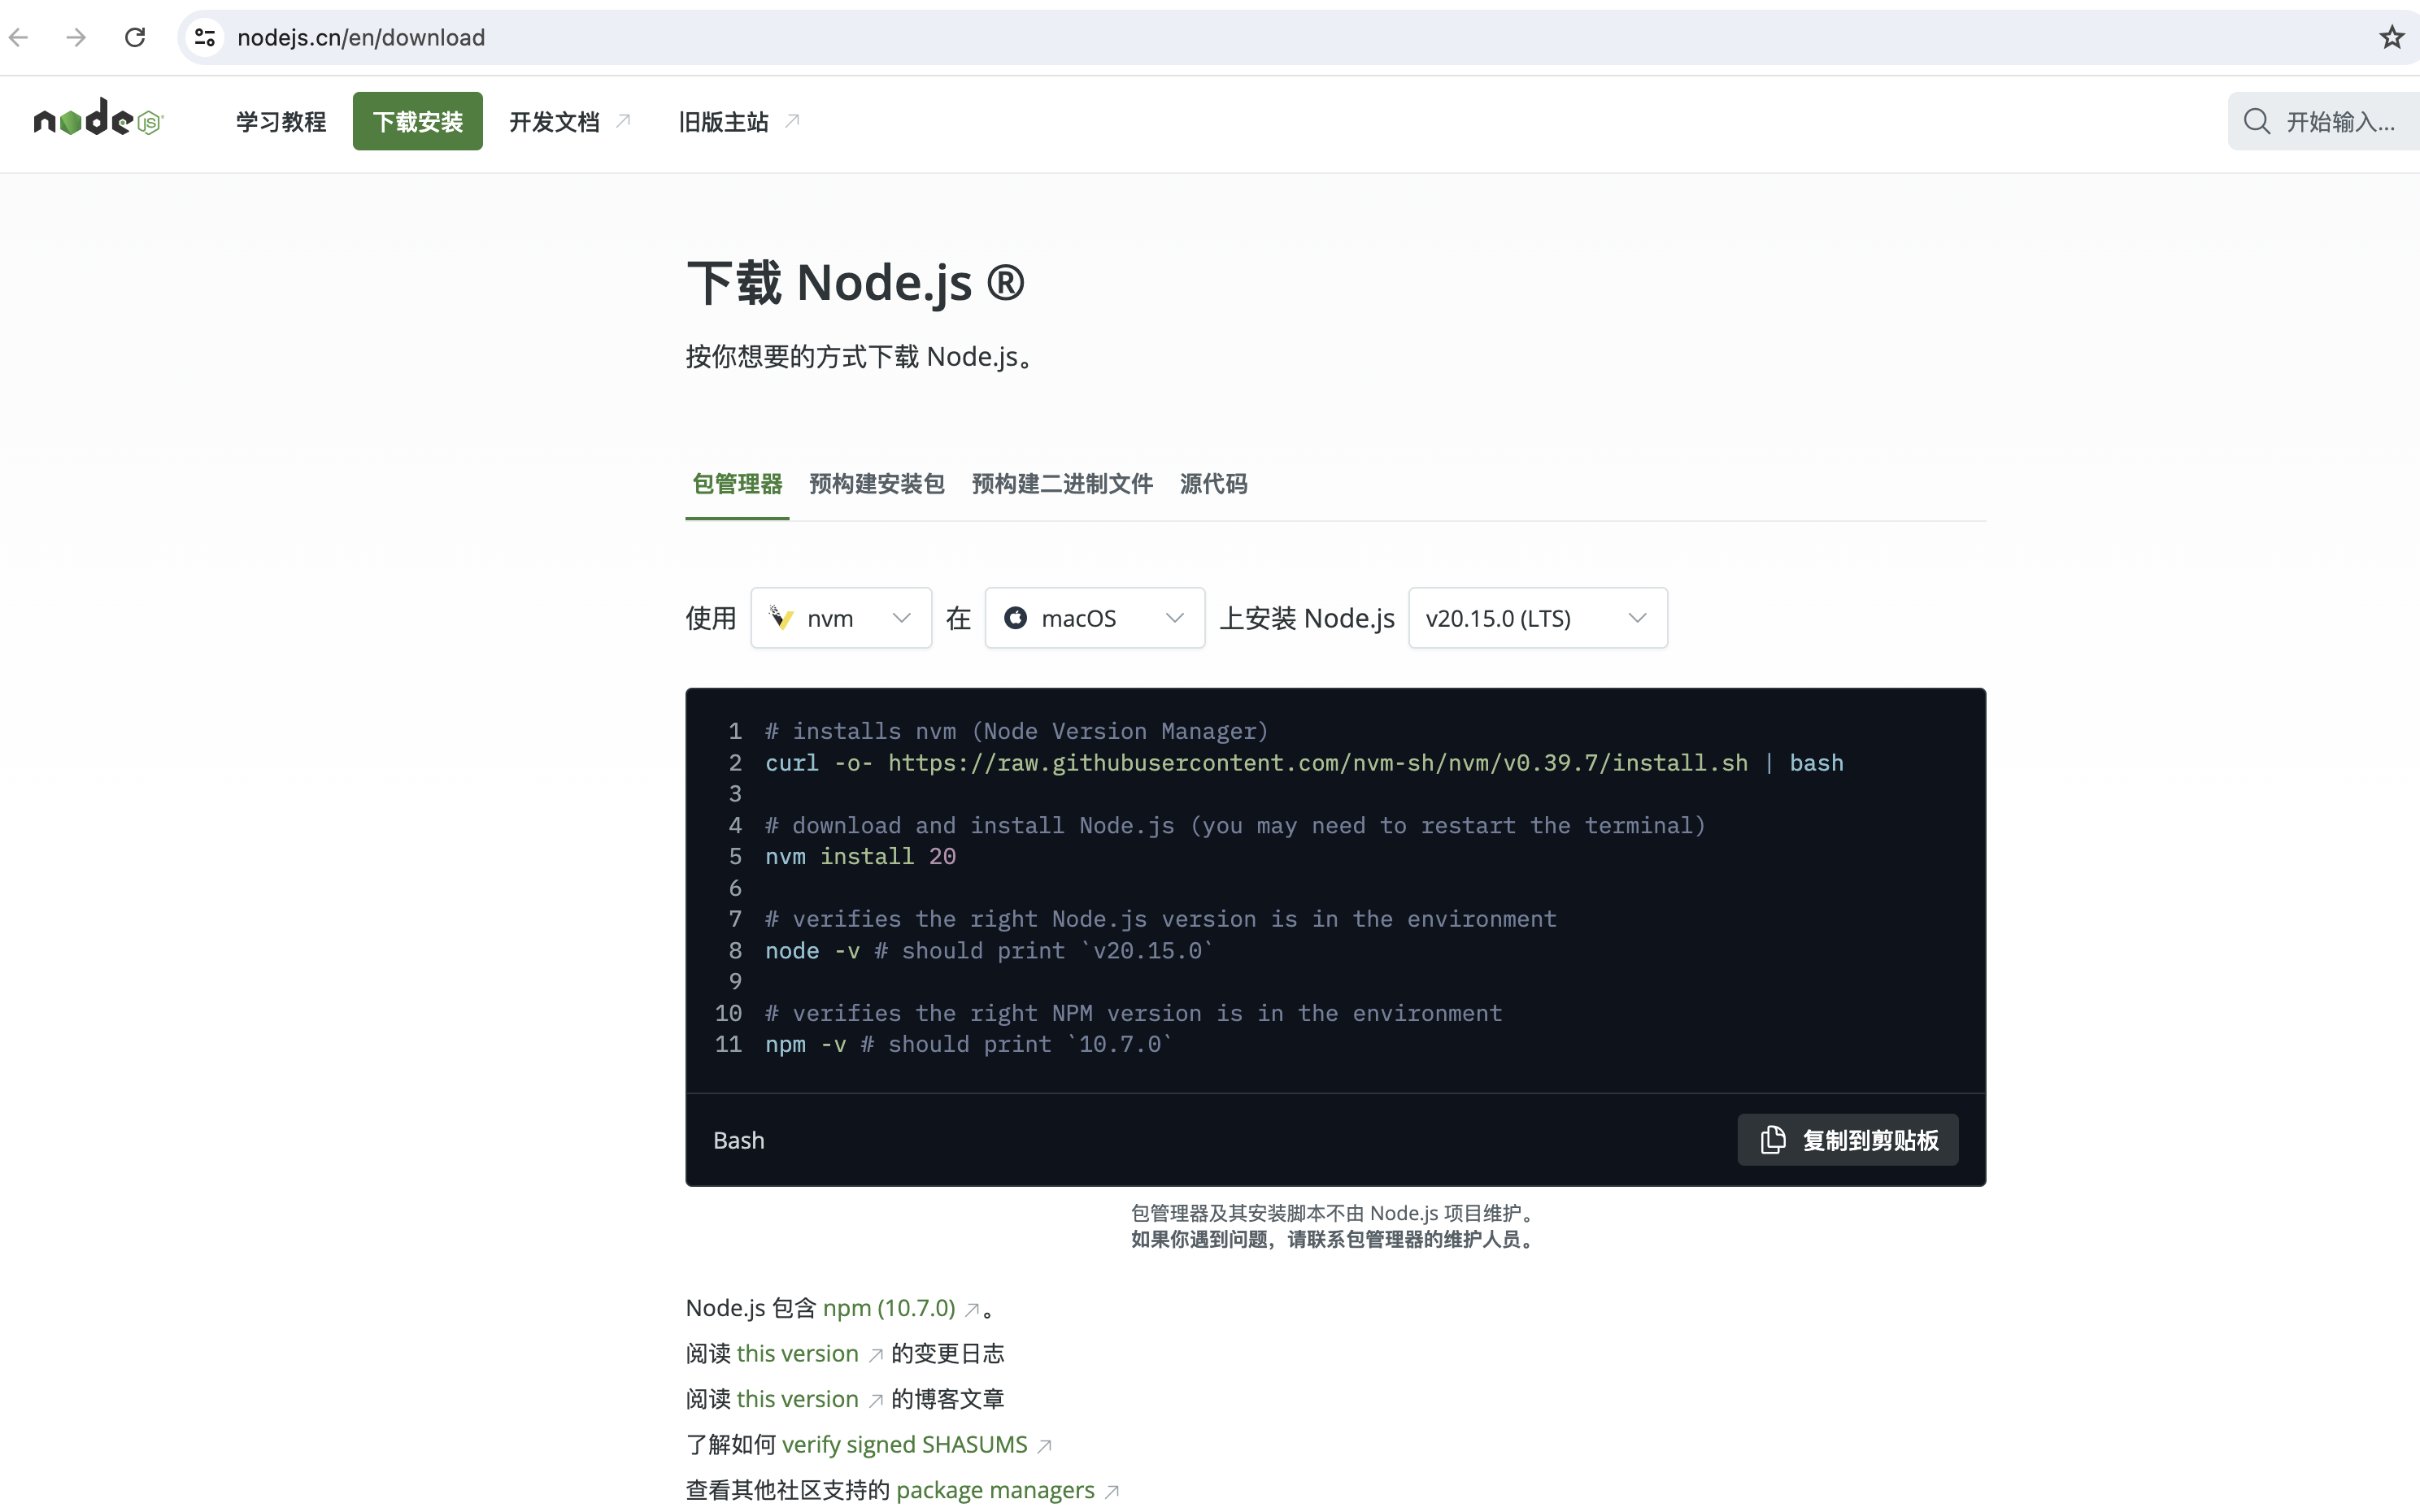Click the browser back arrow

pyautogui.click(x=19, y=38)
